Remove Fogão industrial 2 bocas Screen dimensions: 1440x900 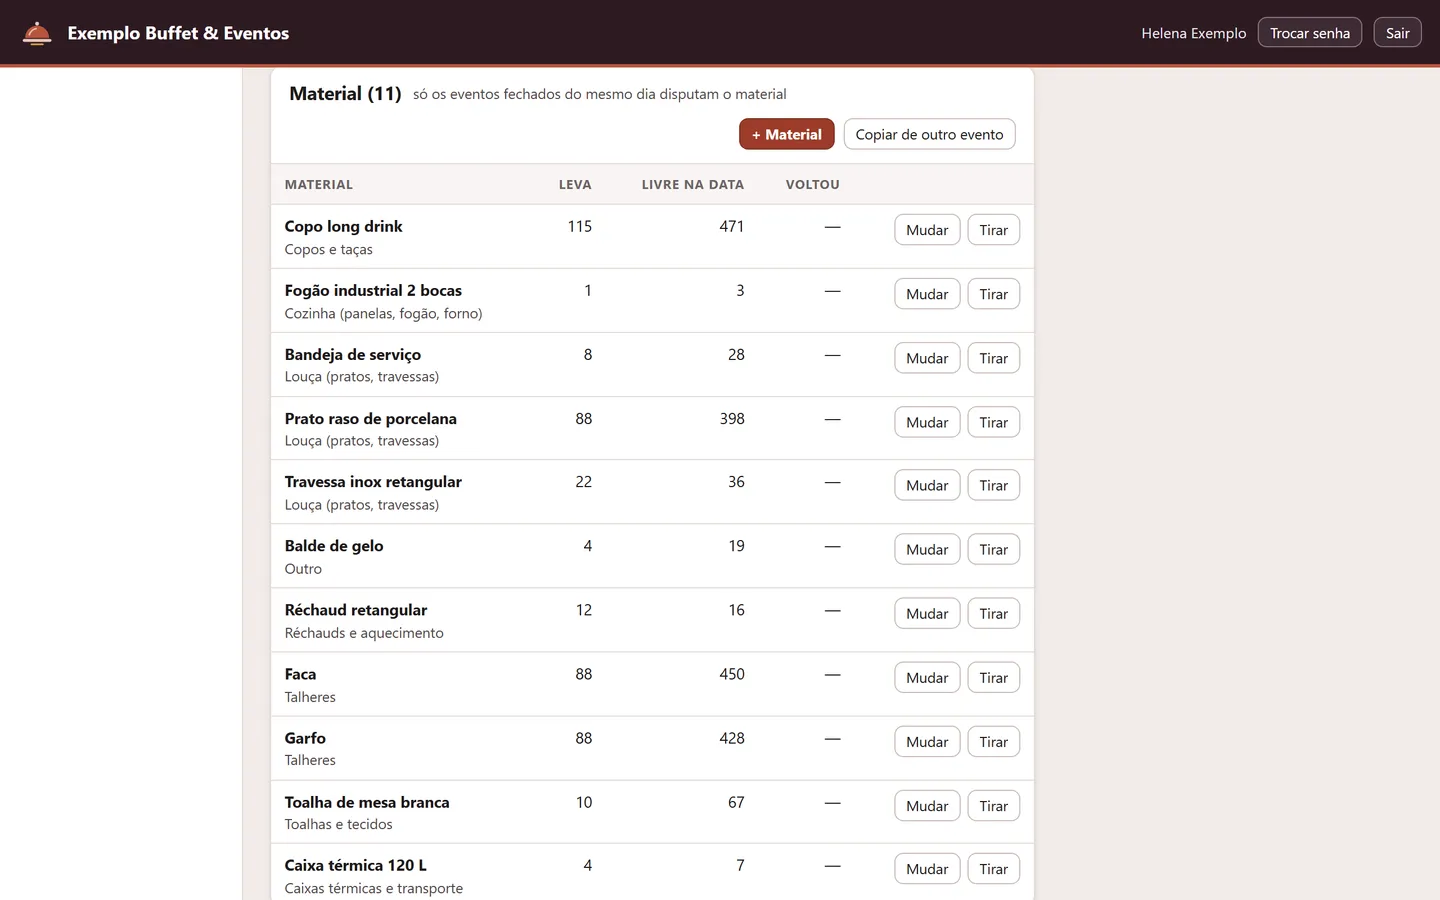[x=994, y=294]
